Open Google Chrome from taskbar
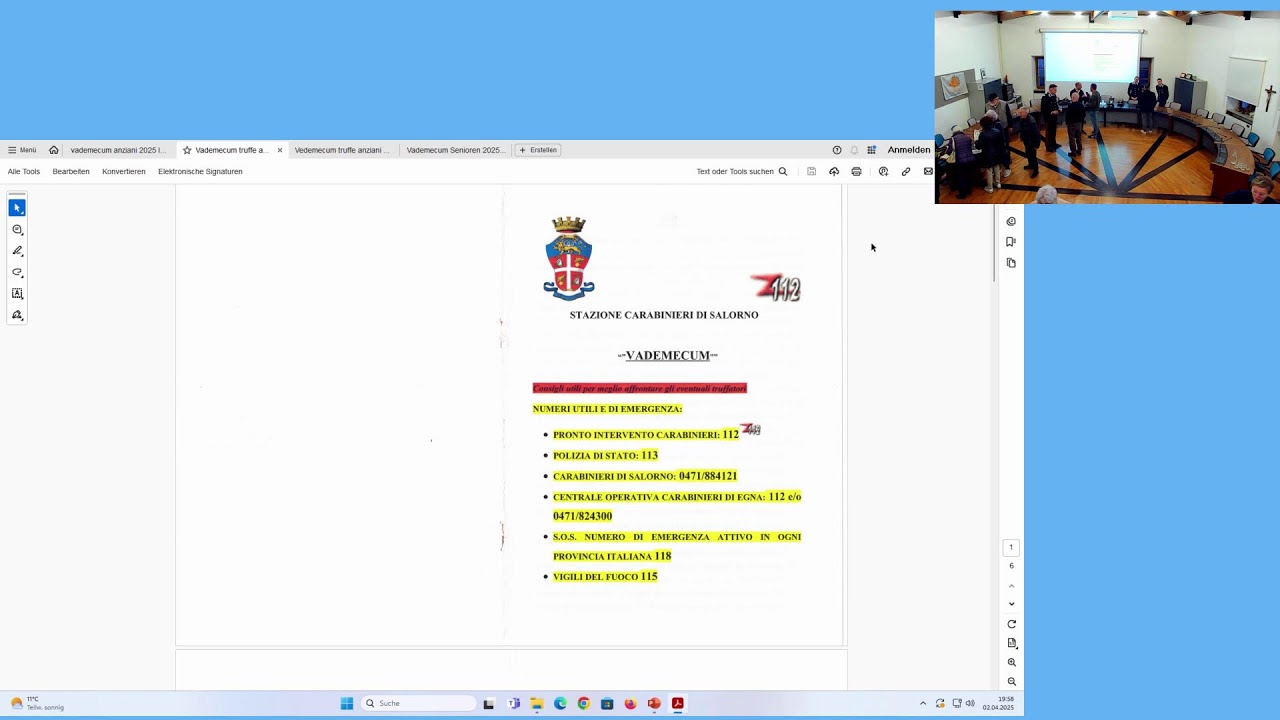The width and height of the screenshot is (1280, 720). (x=583, y=704)
